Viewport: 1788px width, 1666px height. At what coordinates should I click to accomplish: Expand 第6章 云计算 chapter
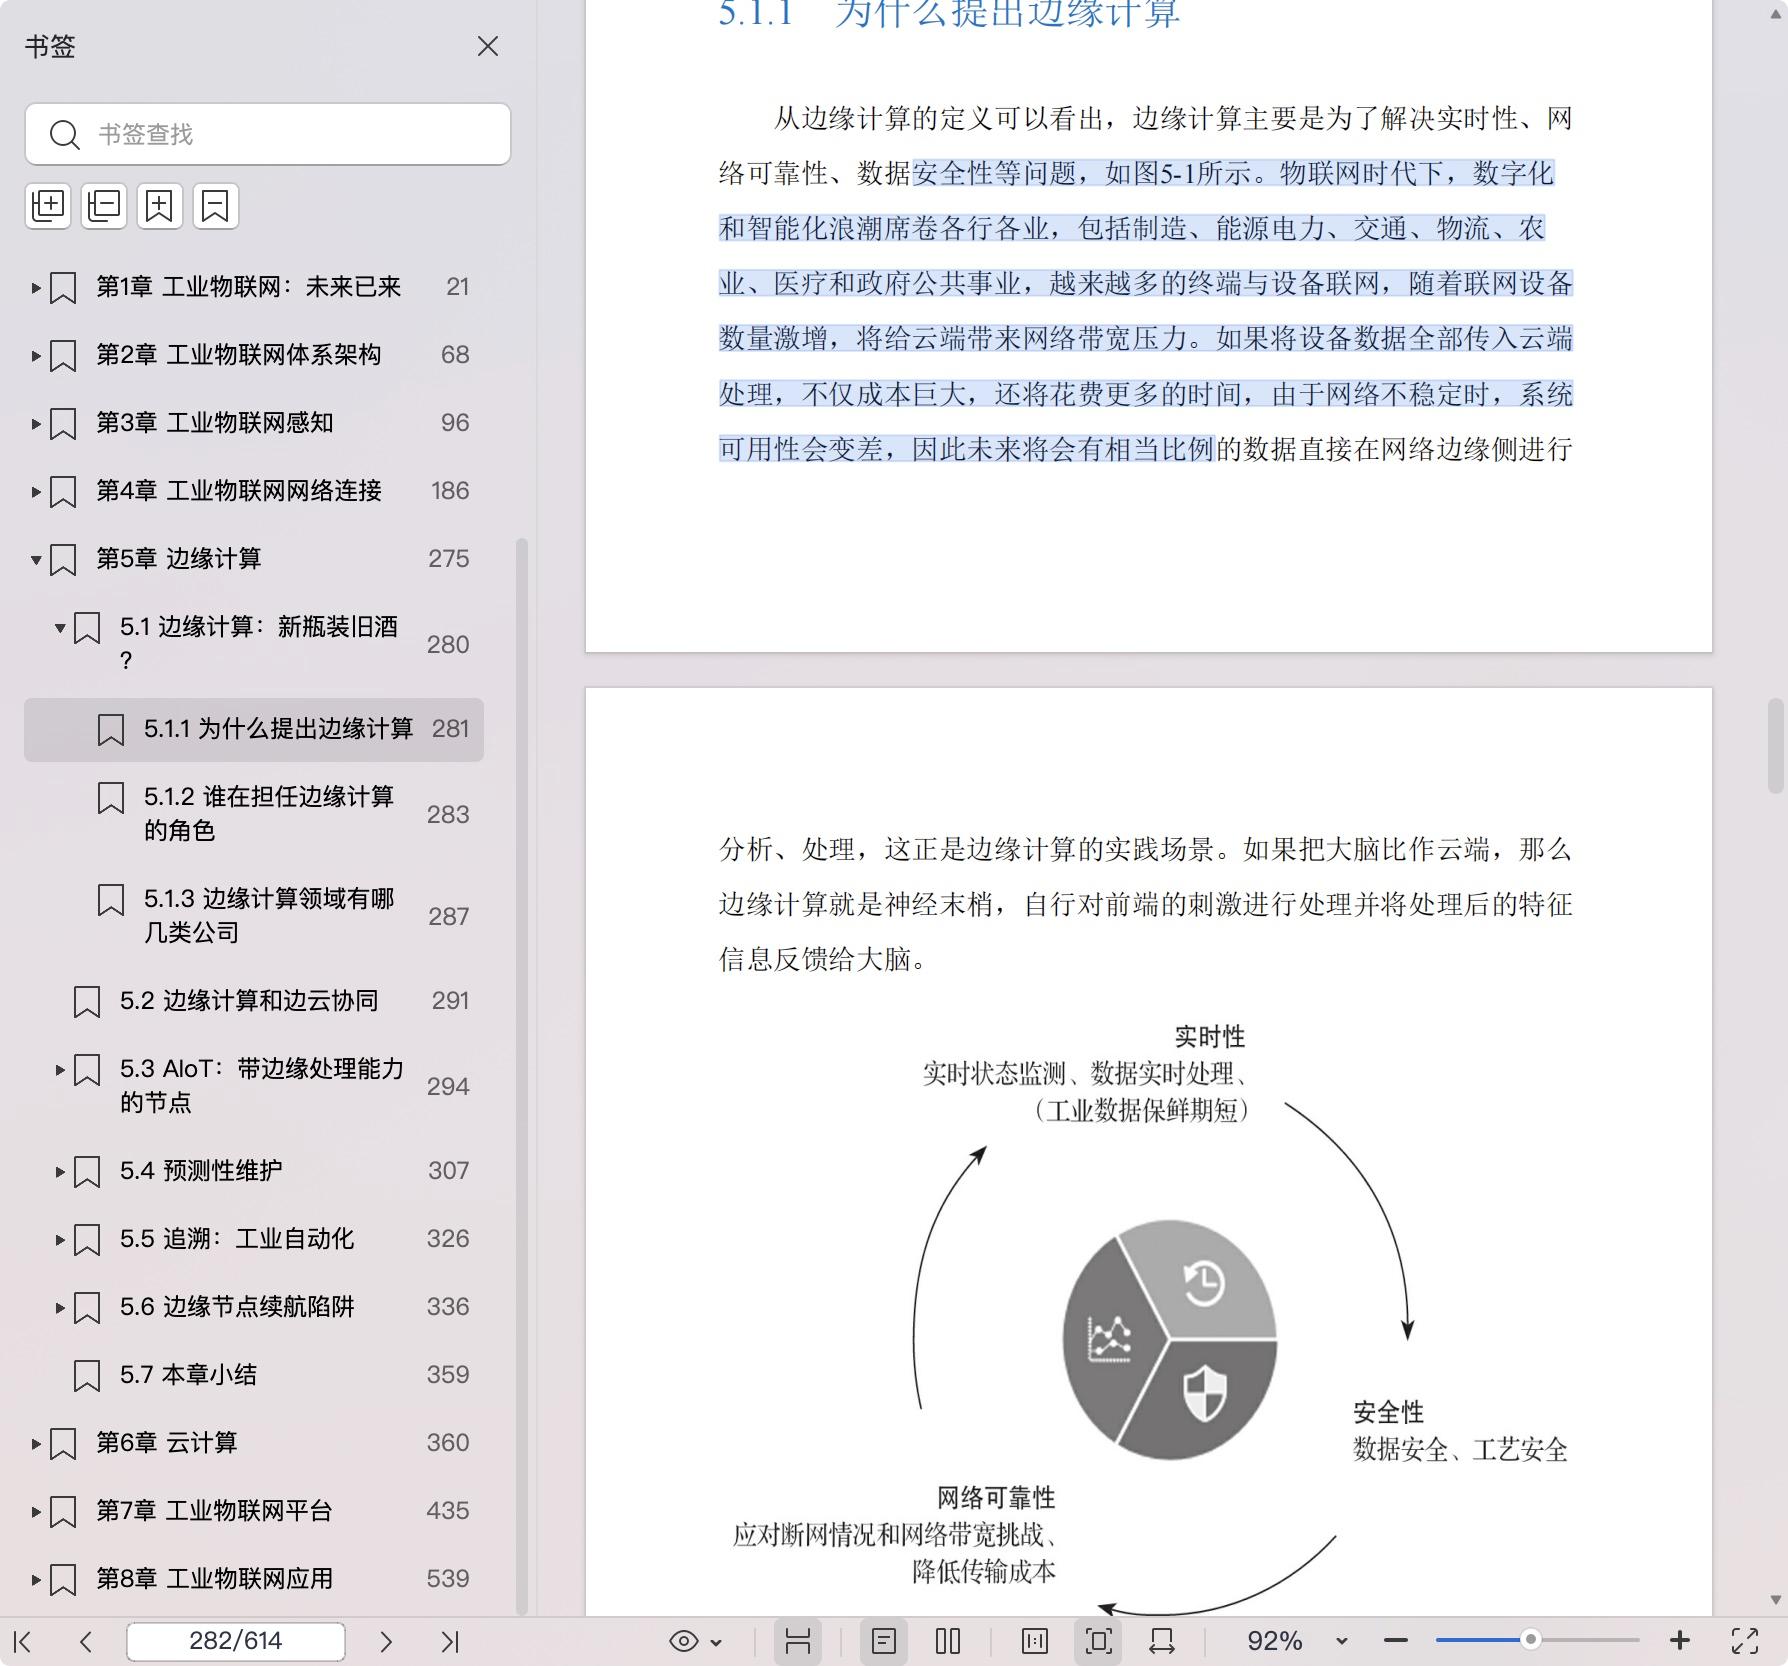[36, 1444]
